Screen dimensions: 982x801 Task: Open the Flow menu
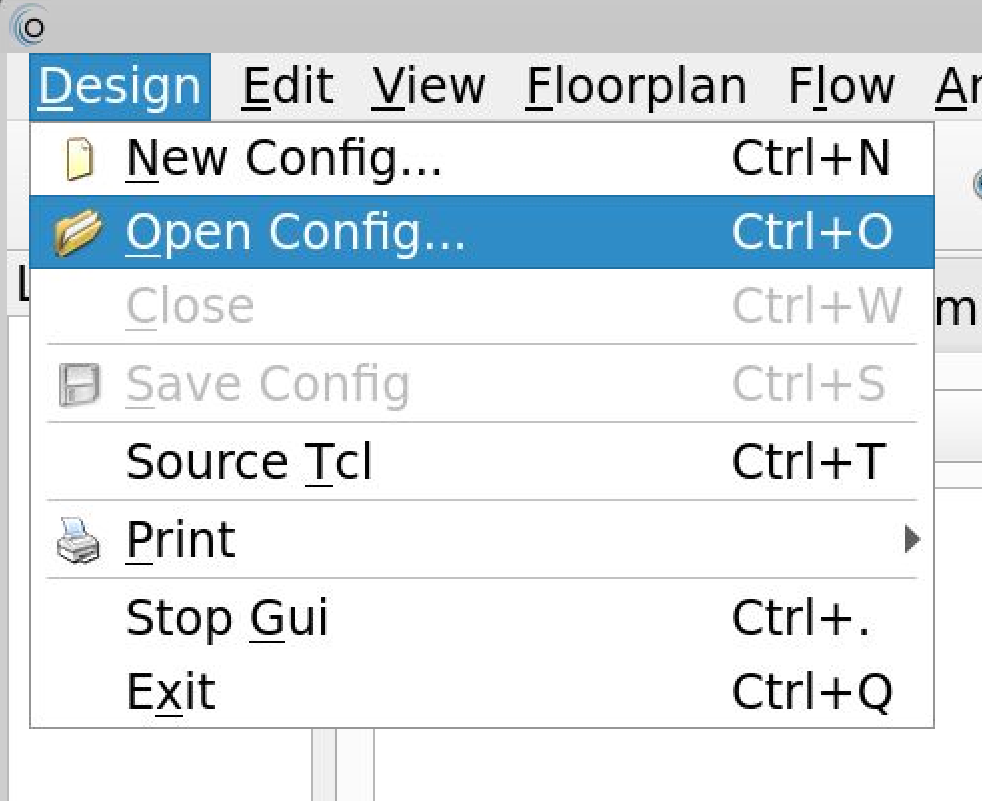[841, 86]
